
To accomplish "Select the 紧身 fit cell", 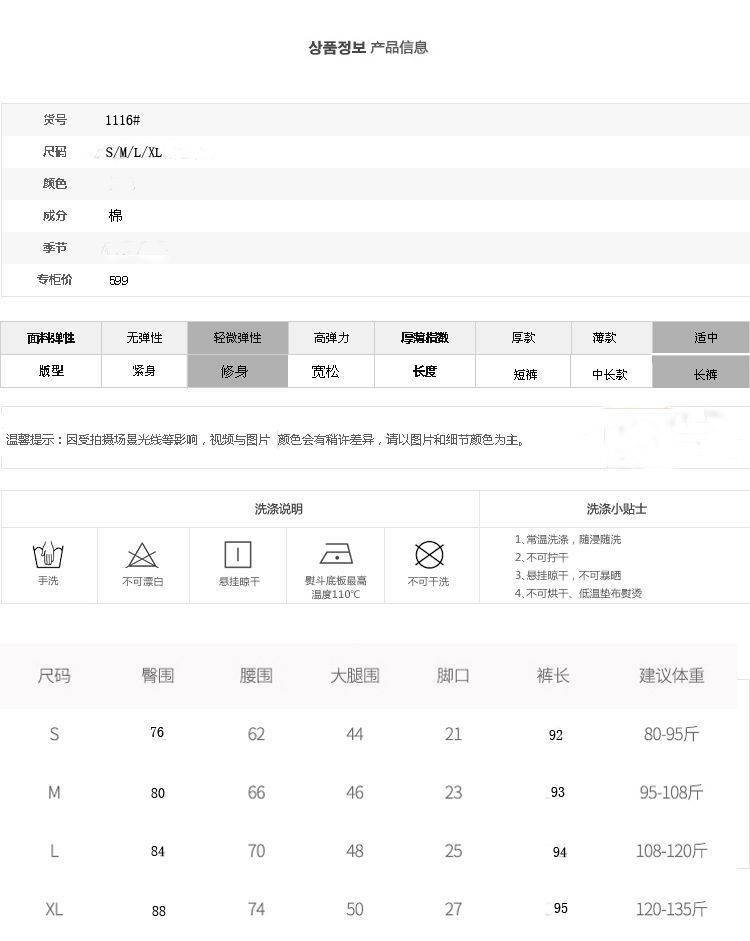I will 145,371.
